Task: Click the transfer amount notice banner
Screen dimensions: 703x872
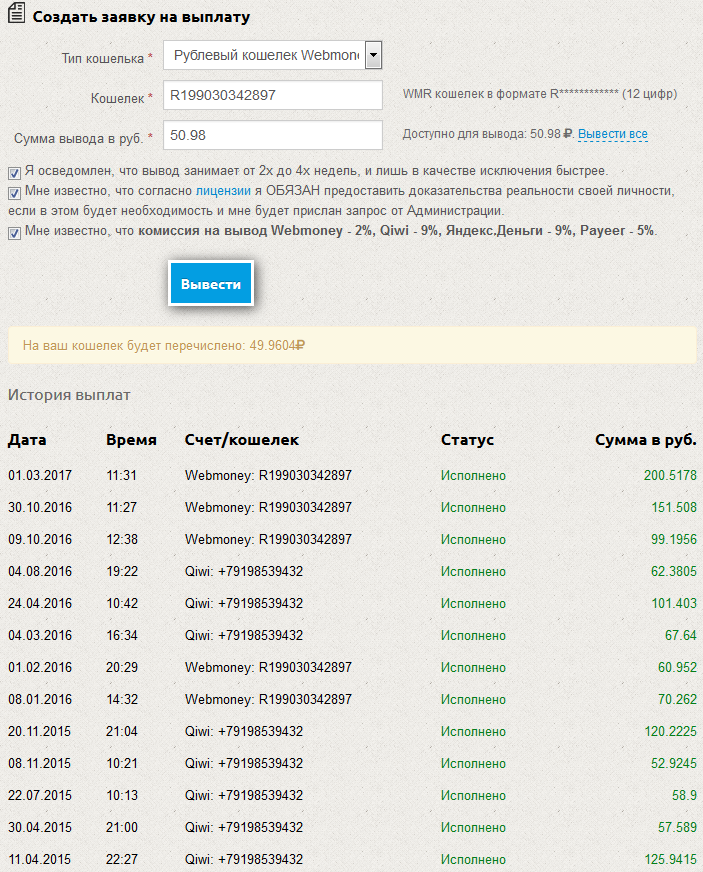Action: click(351, 345)
